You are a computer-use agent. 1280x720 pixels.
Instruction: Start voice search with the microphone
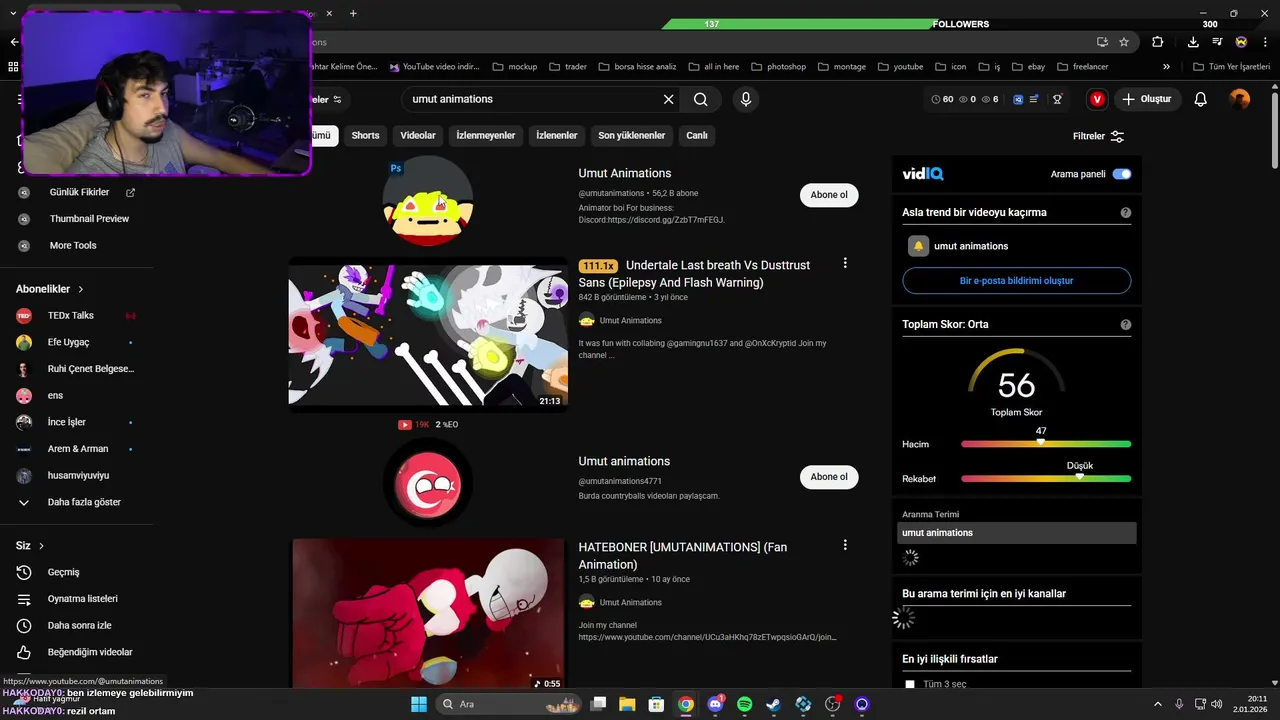745,99
